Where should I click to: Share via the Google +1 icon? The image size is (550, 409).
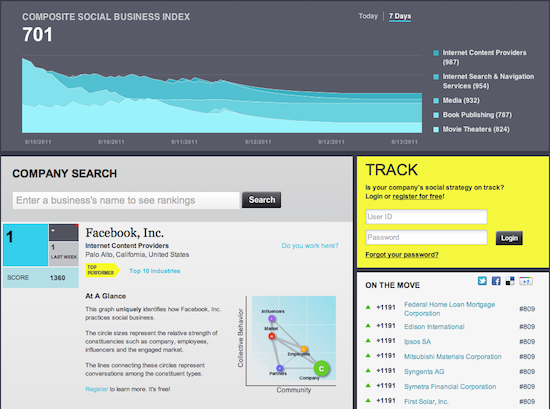coord(526,281)
